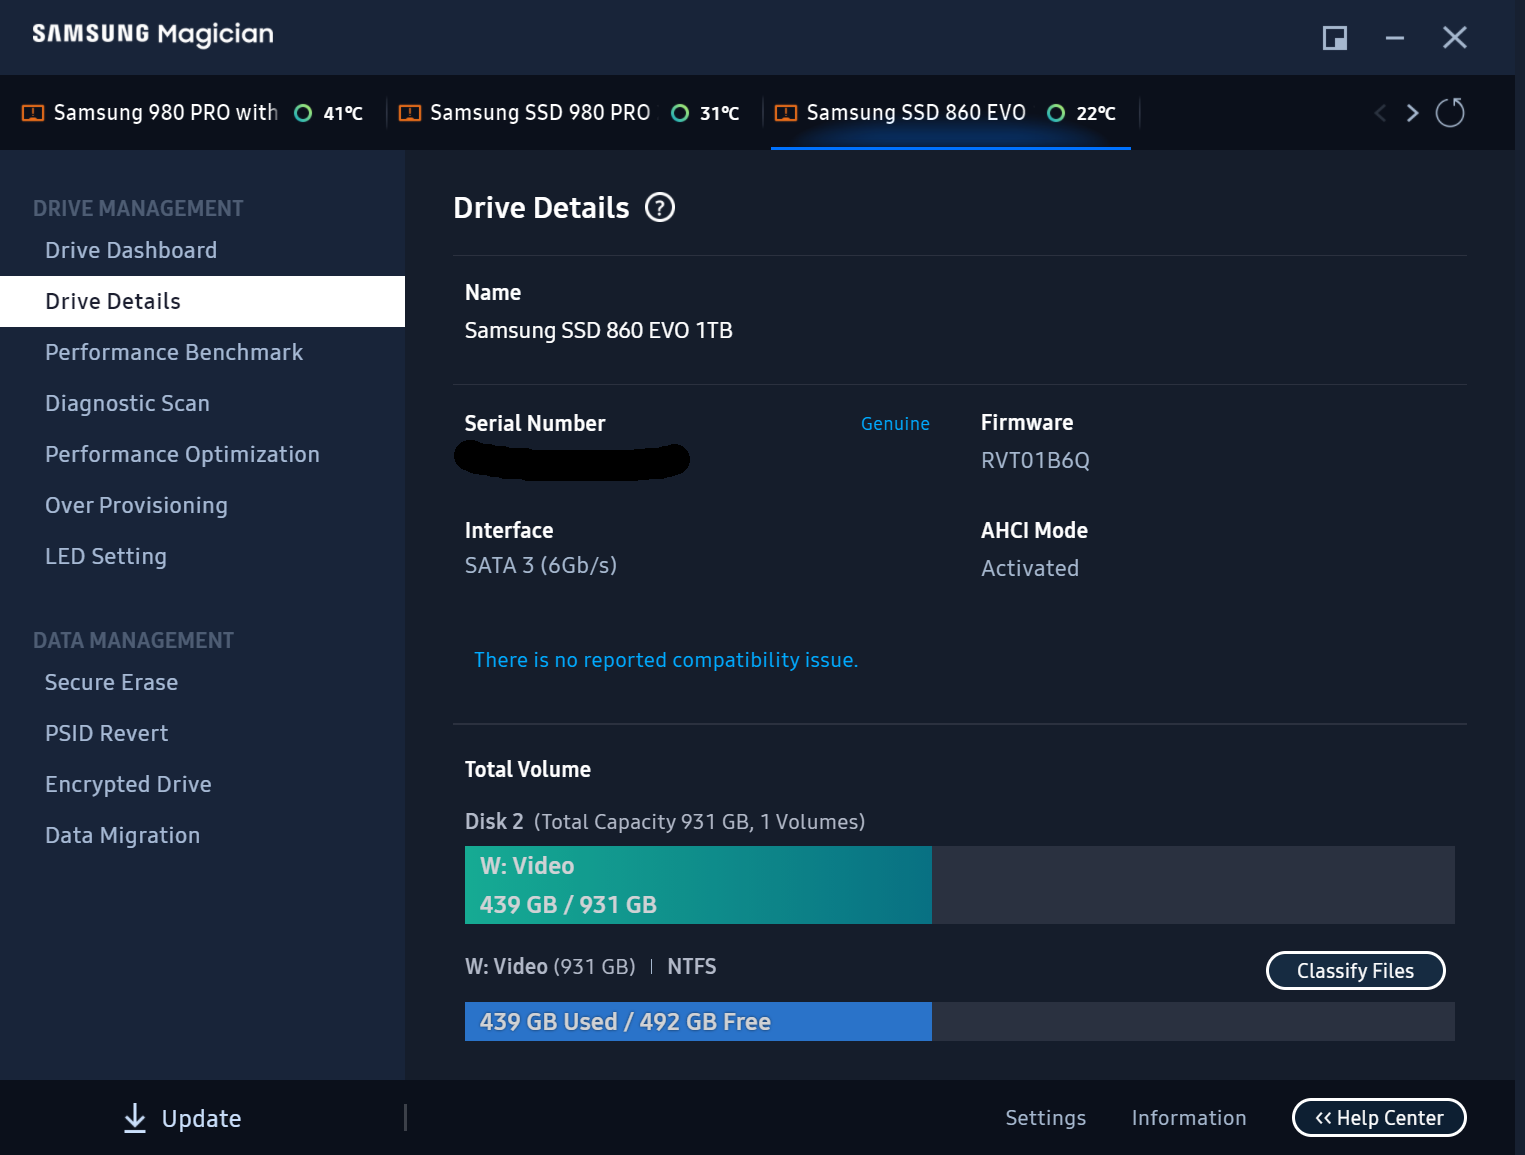
Task: Minimize the Samsung Magician window
Action: tap(1395, 38)
